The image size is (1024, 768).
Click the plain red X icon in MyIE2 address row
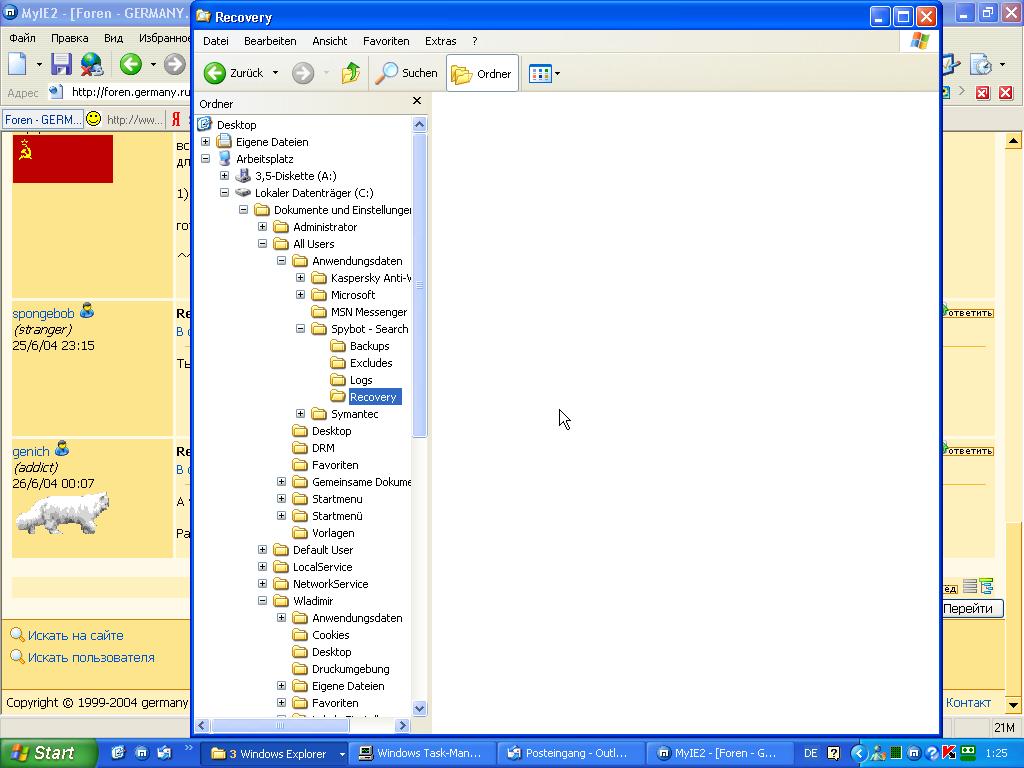coord(1006,93)
